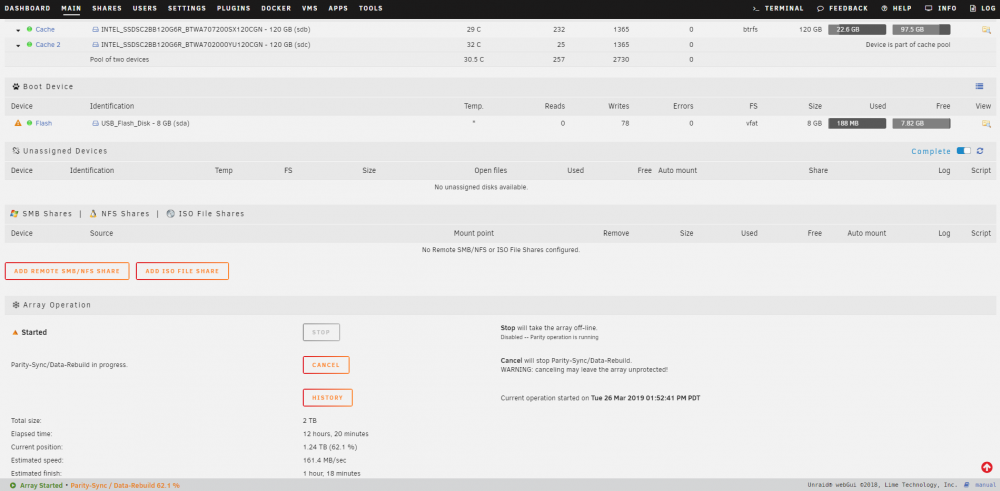Open the Plugins page
This screenshot has width=1000, height=491.
[x=233, y=8]
